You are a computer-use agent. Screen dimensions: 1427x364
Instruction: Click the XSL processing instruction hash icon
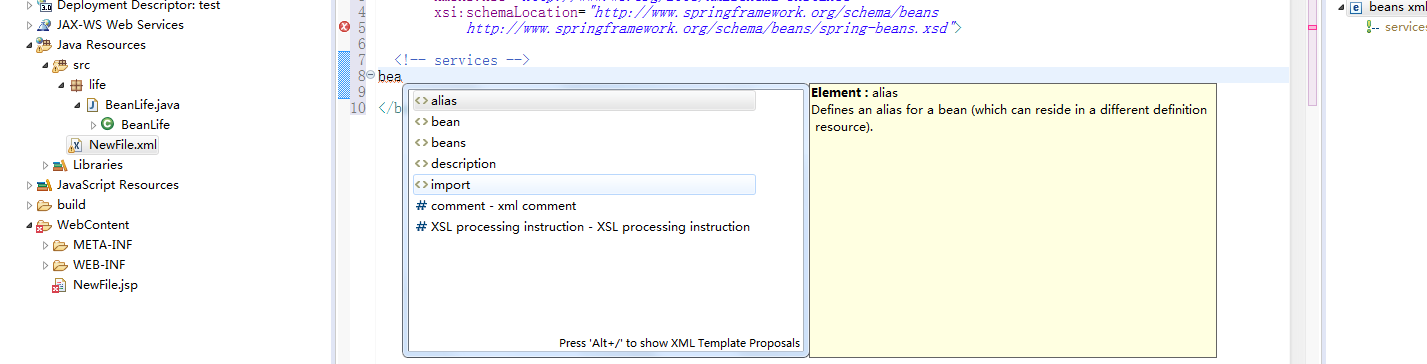(x=421, y=227)
